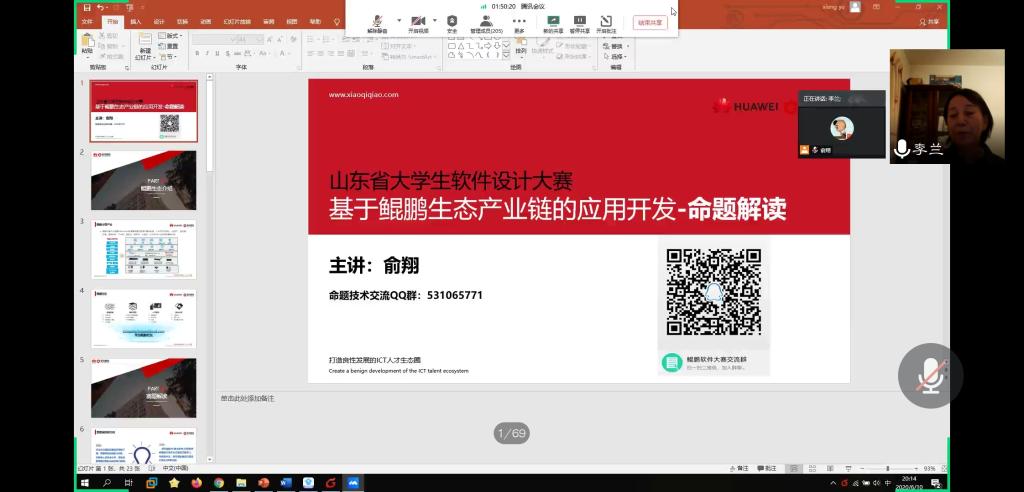Click the red End Sharing button
Viewport: 1024px width, 492px height.
tap(650, 22)
